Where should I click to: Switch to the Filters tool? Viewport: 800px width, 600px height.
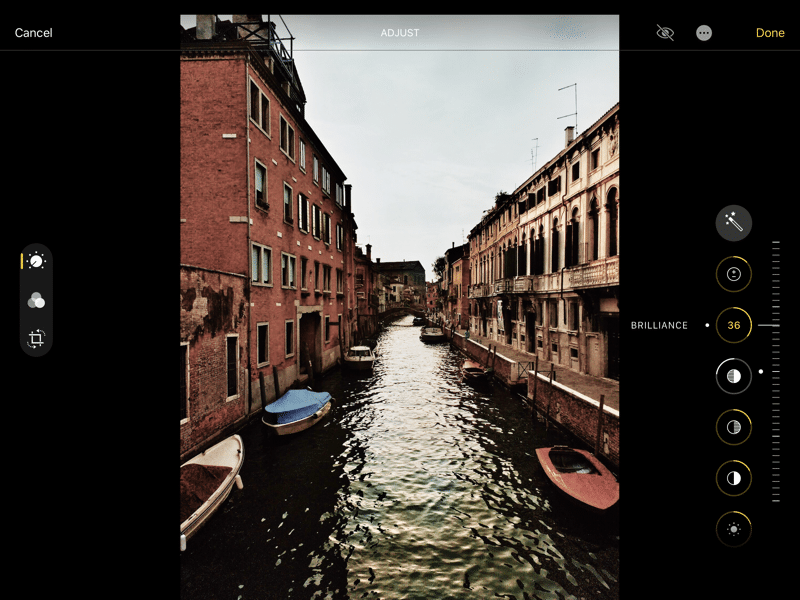click(x=36, y=300)
